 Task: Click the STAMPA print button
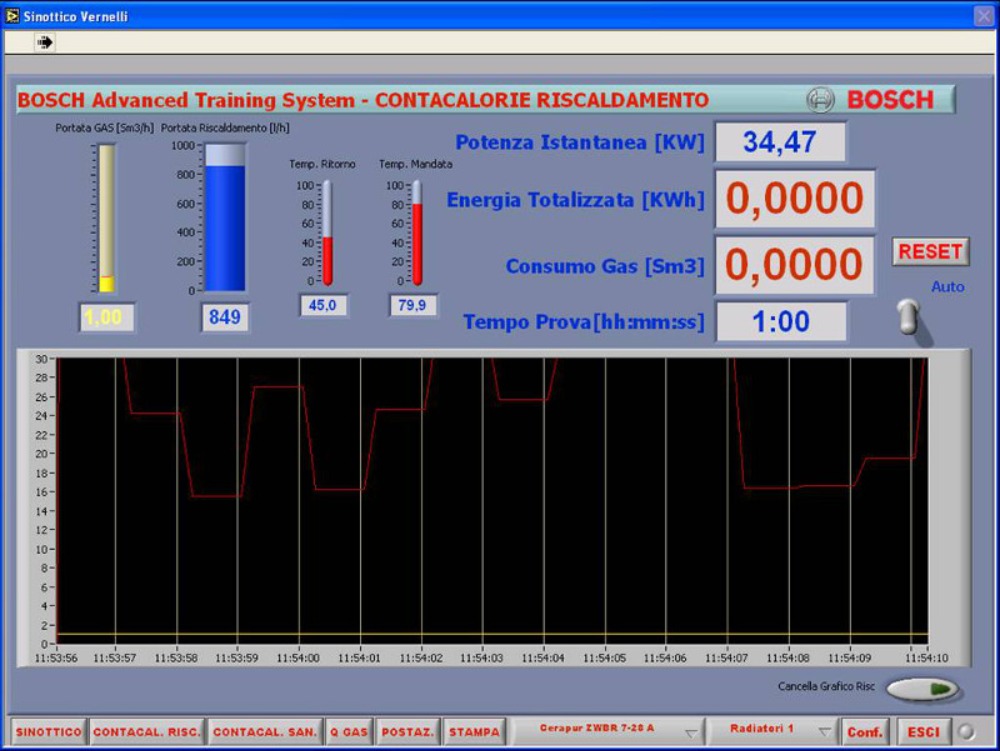[474, 732]
